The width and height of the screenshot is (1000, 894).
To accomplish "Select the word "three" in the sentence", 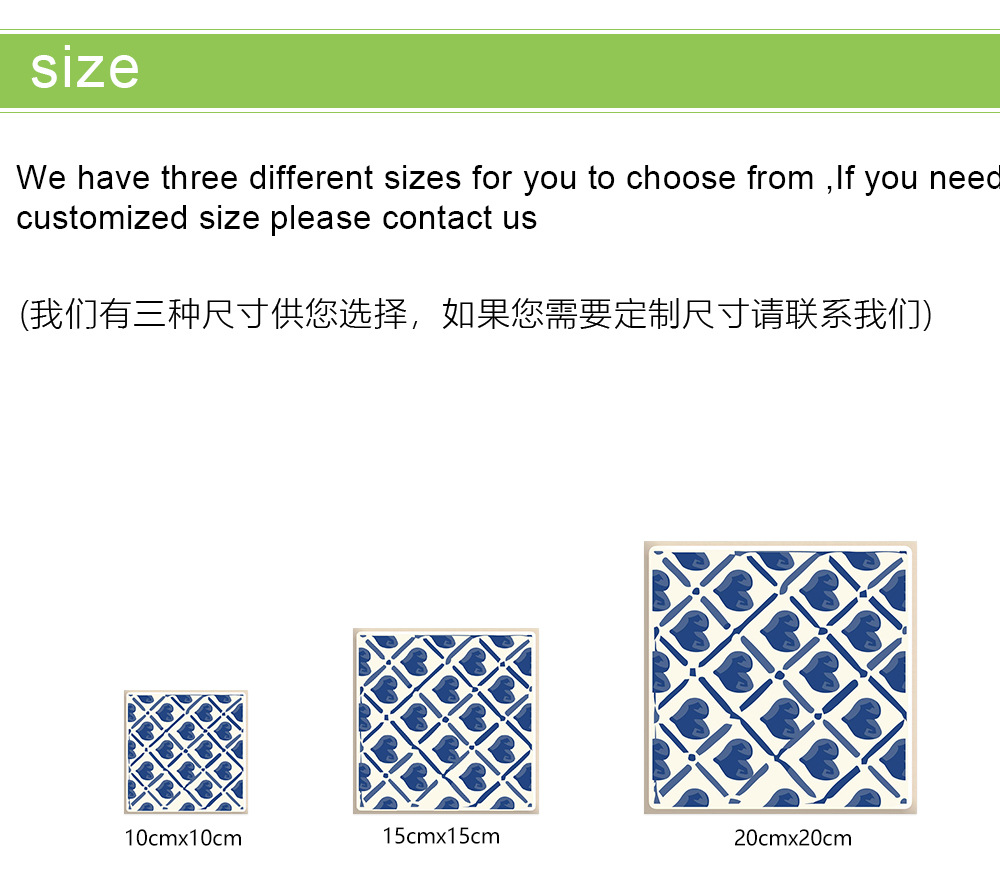I will 199,177.
